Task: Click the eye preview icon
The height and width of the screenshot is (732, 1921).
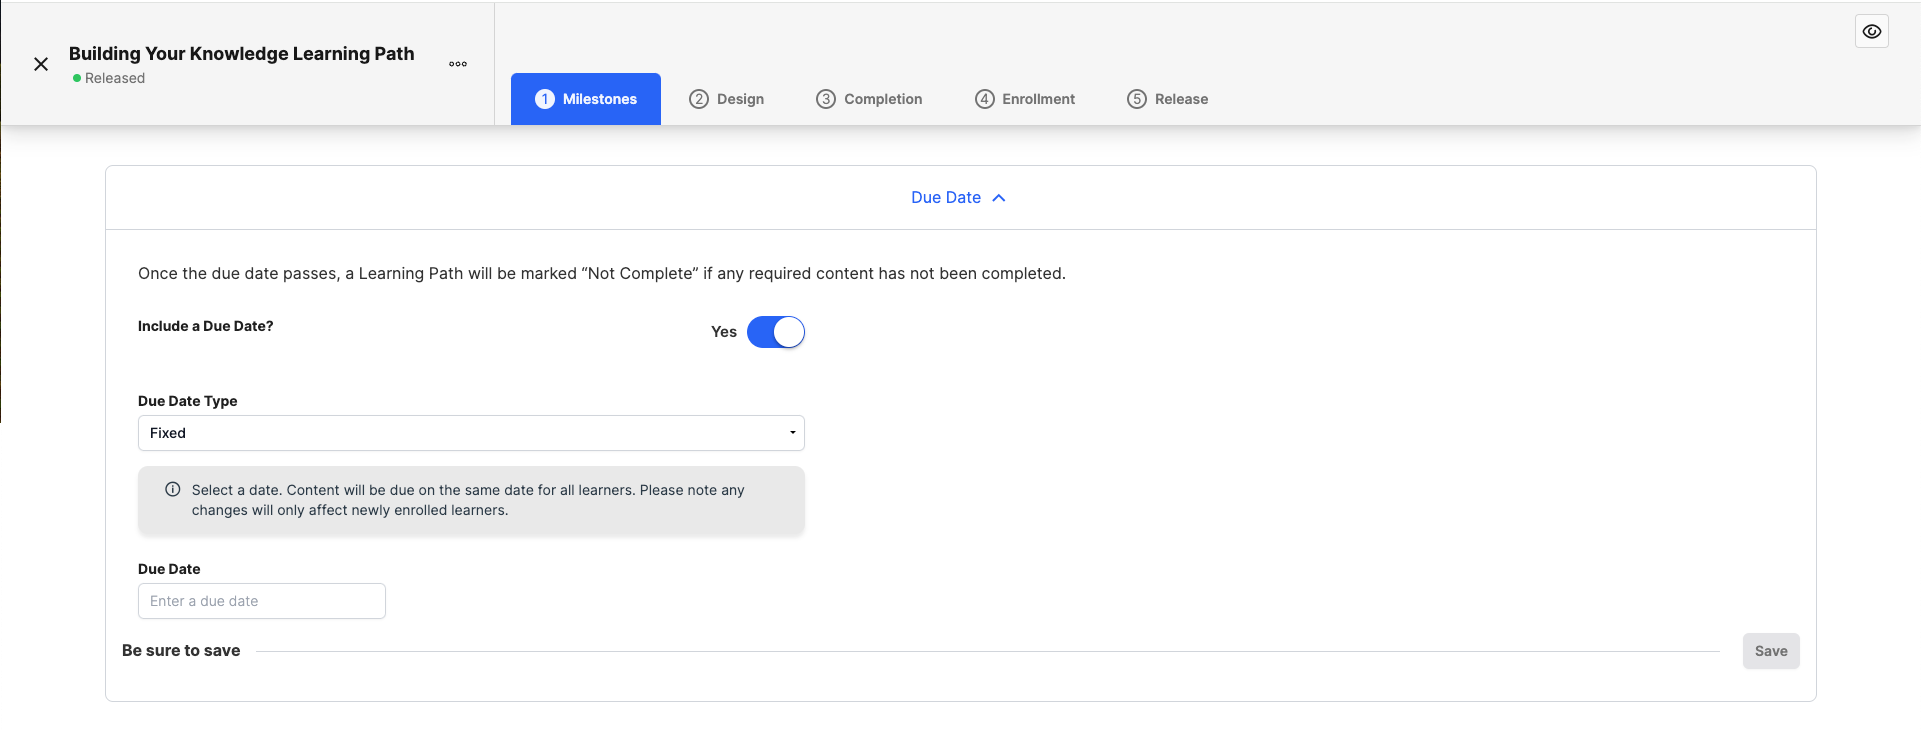Action: tap(1872, 32)
